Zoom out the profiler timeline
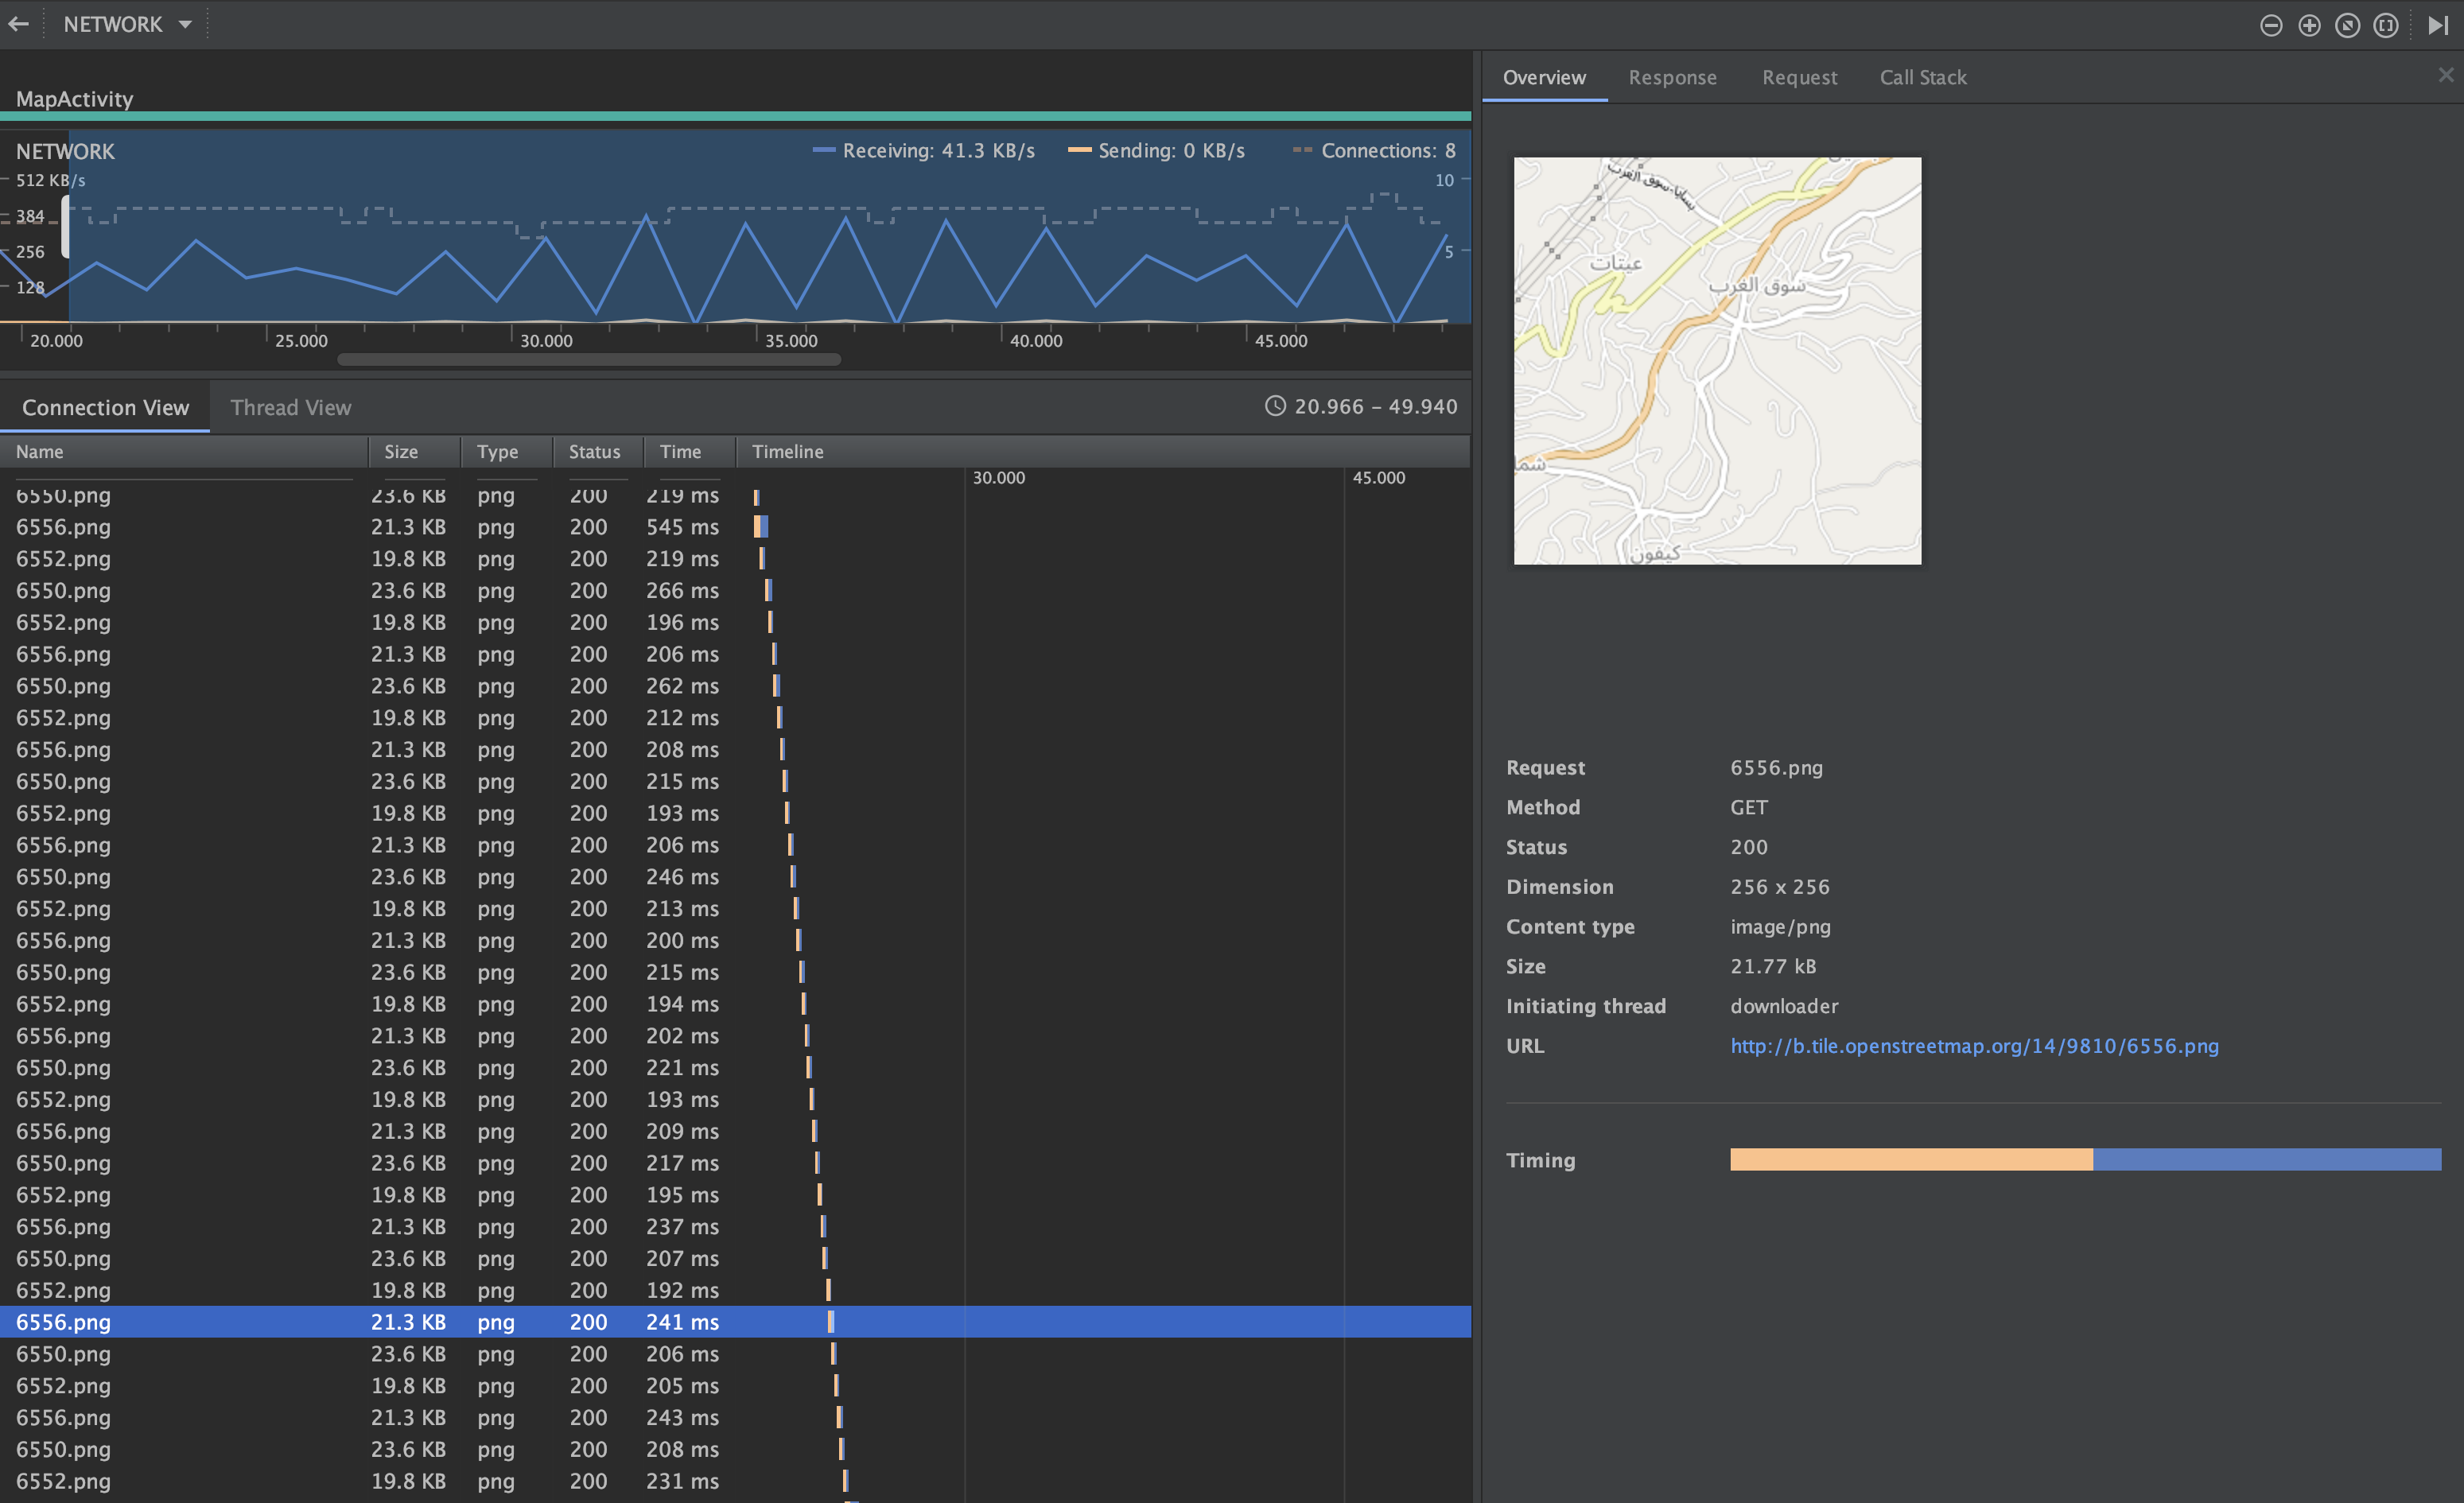This screenshot has width=2464, height=1503. click(x=2270, y=26)
